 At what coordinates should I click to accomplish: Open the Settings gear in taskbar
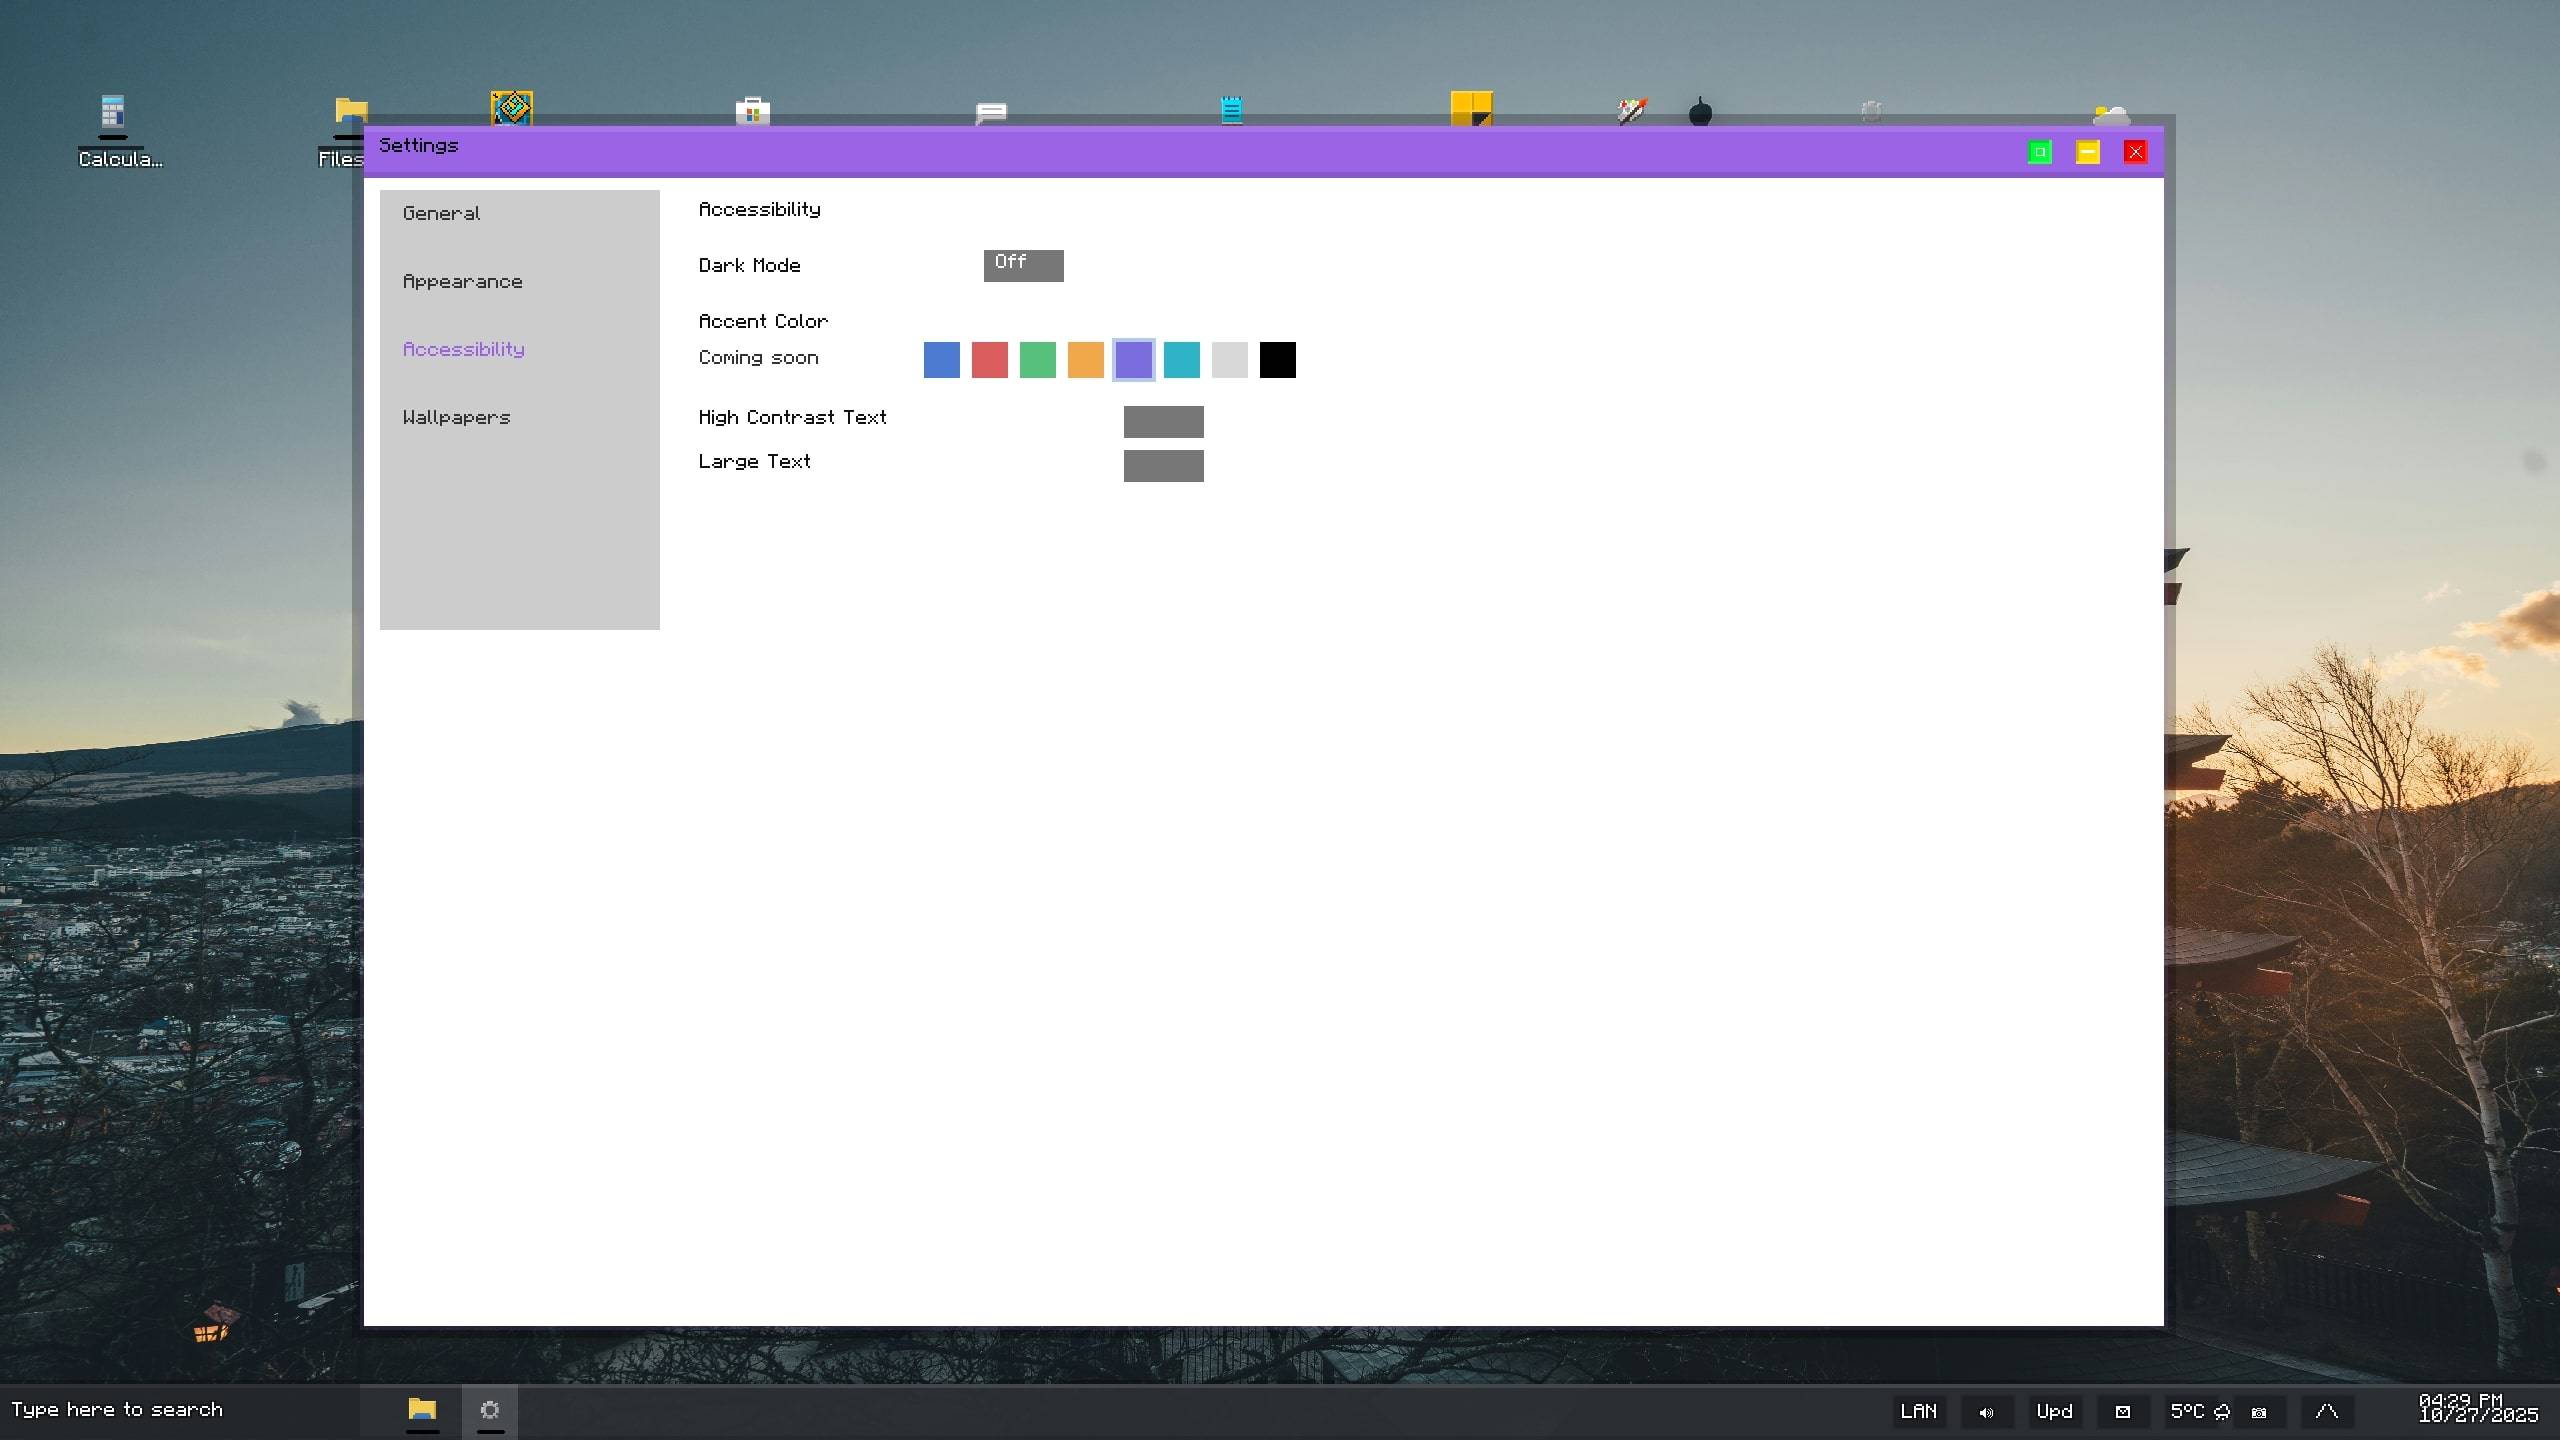coord(490,1410)
